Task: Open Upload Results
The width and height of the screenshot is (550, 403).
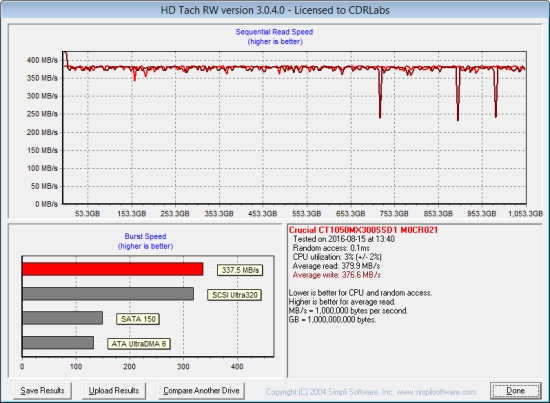Action: tap(114, 391)
